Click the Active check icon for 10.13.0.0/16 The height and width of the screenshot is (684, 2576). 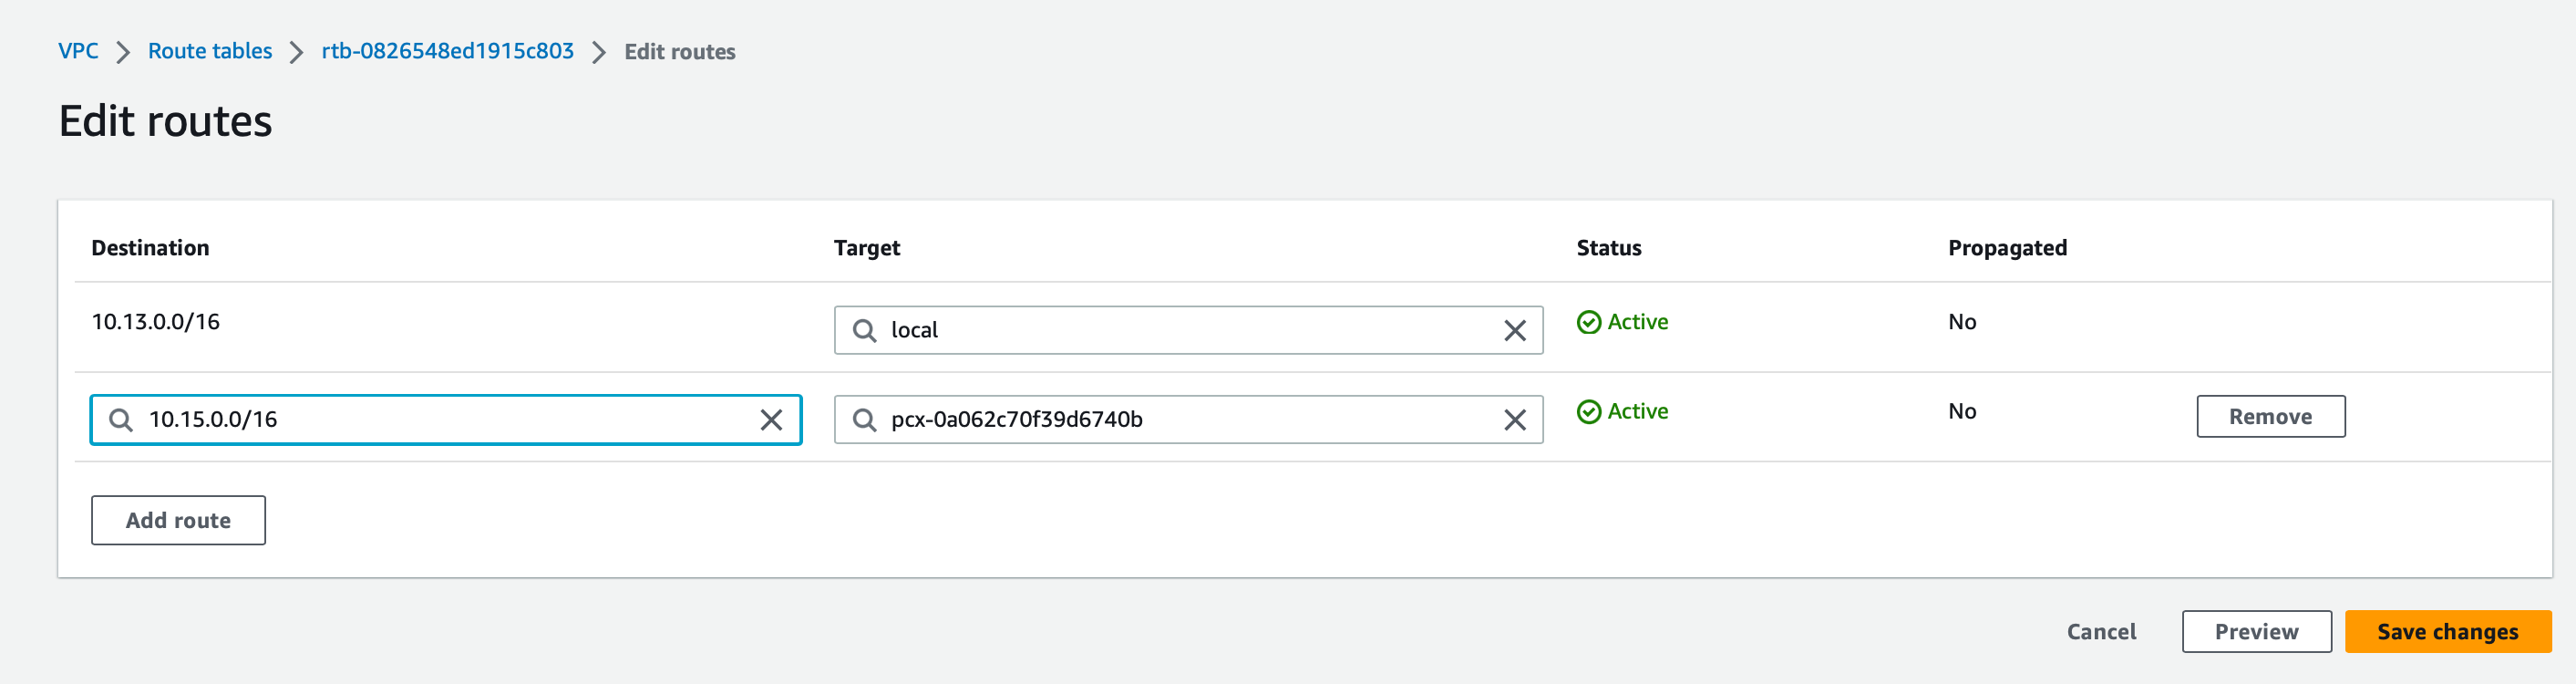[x=1588, y=322]
